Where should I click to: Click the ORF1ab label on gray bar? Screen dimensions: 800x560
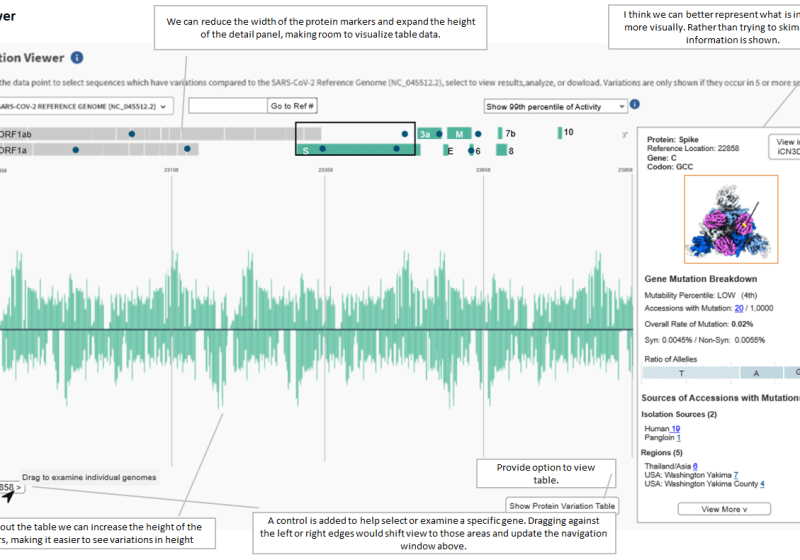pos(15,134)
